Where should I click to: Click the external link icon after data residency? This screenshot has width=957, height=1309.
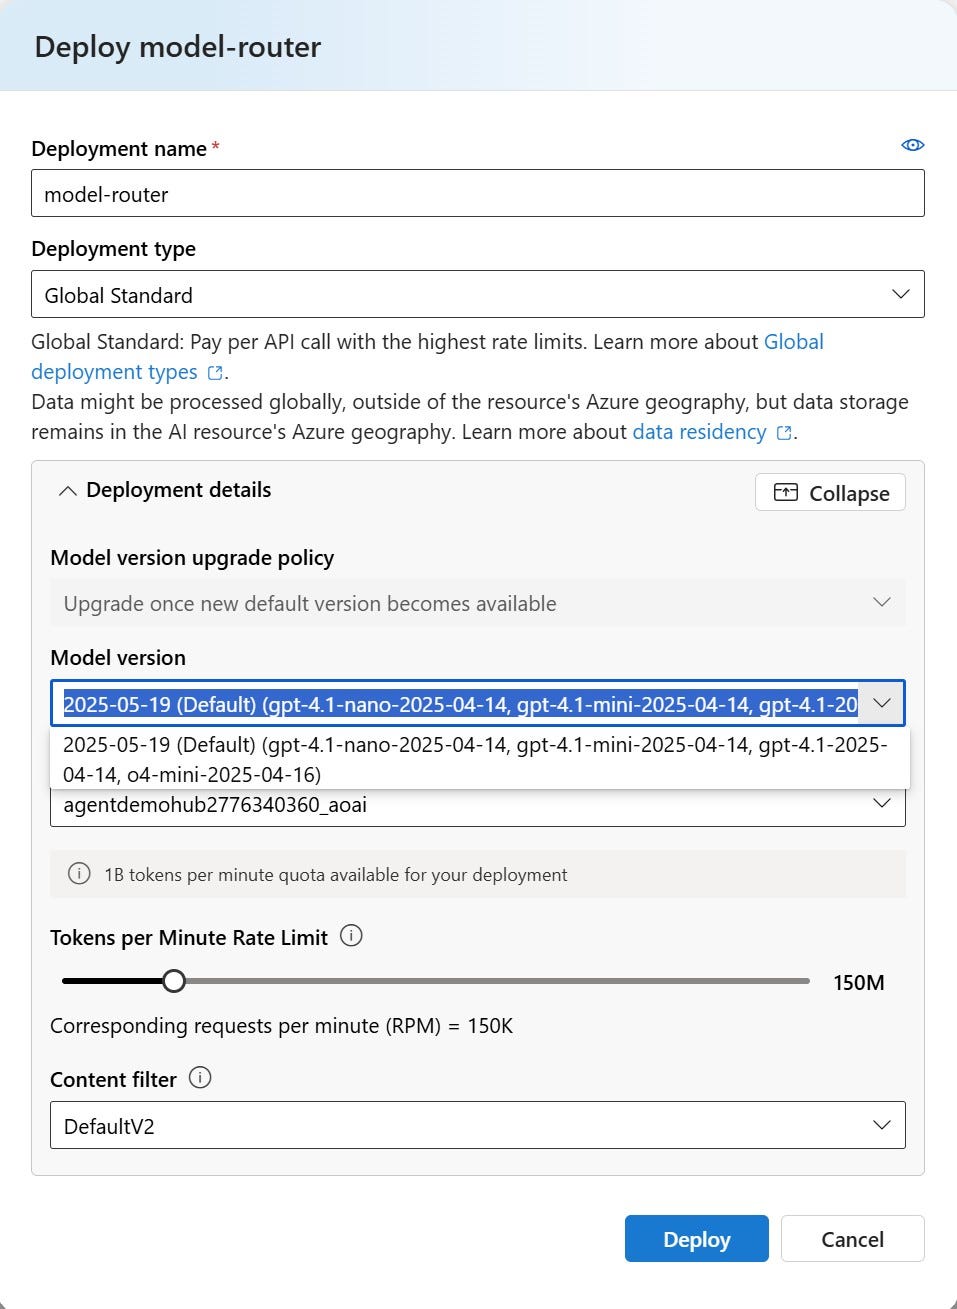(x=784, y=433)
